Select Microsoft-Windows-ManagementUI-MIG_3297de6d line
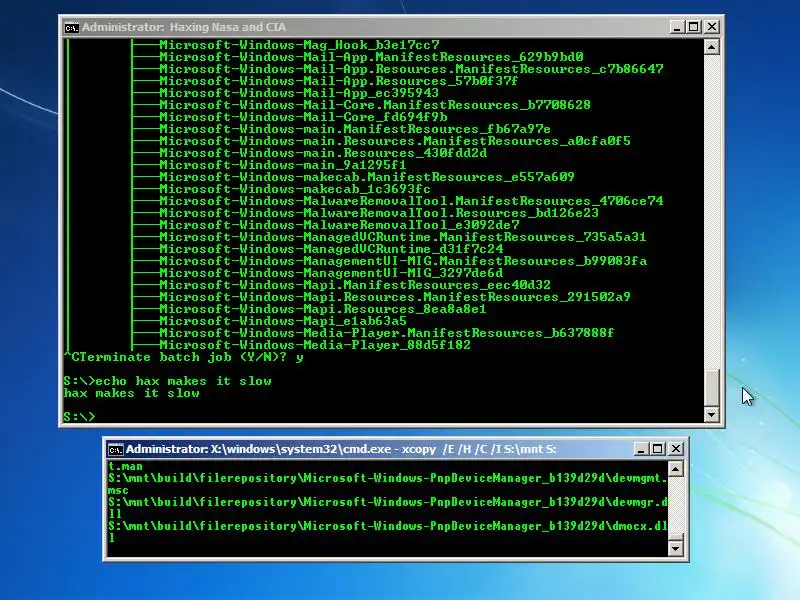The height and width of the screenshot is (600, 800). point(331,272)
